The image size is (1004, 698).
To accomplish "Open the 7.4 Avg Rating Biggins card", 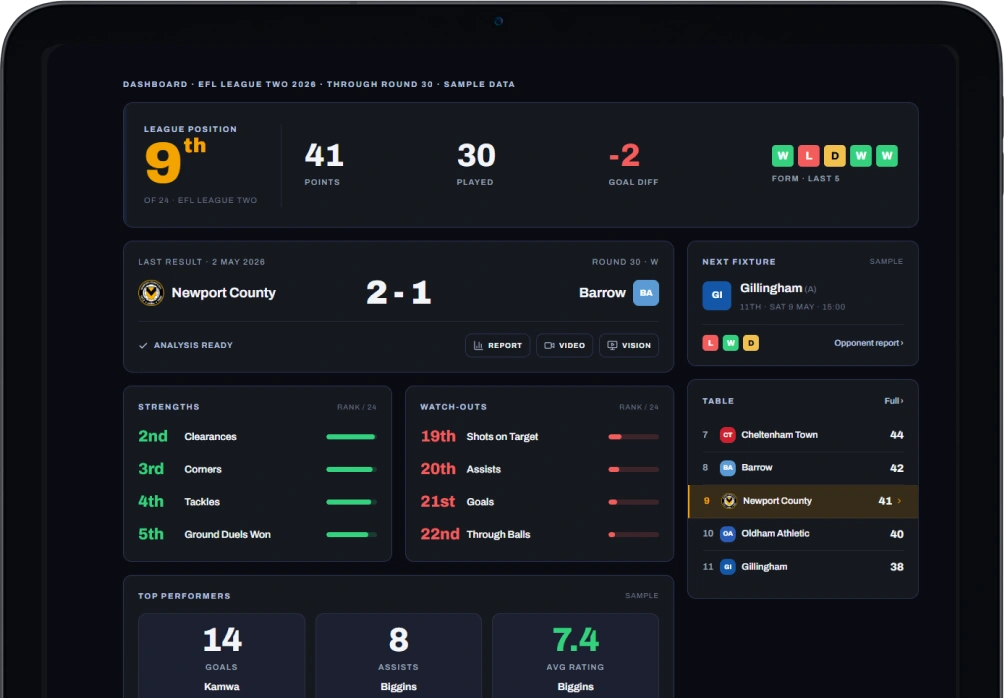I will pyautogui.click(x=575, y=656).
